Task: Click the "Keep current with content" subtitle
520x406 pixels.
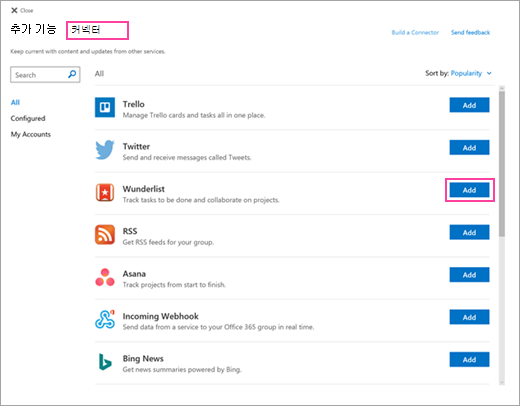Action: coord(88,51)
